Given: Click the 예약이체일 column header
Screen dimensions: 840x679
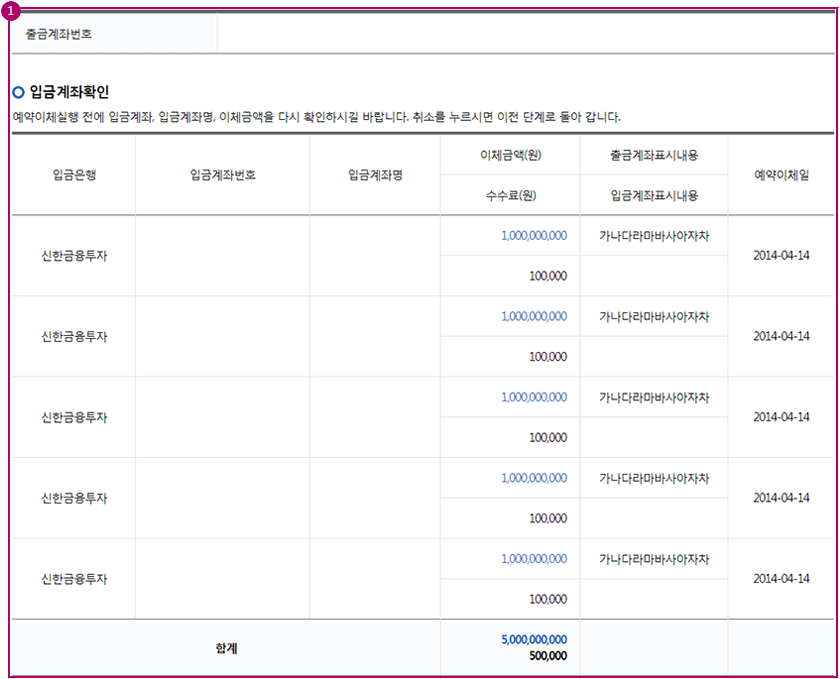Looking at the screenshot, I should coord(781,175).
